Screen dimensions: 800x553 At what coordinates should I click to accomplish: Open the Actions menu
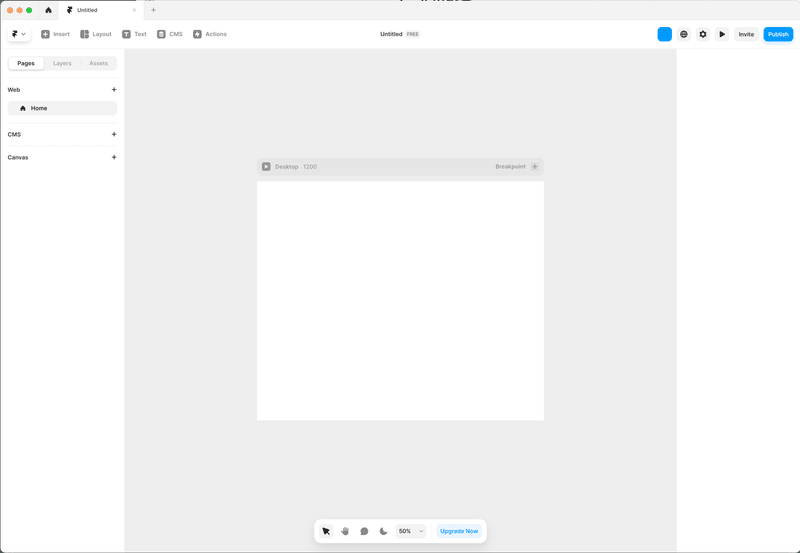tap(210, 34)
